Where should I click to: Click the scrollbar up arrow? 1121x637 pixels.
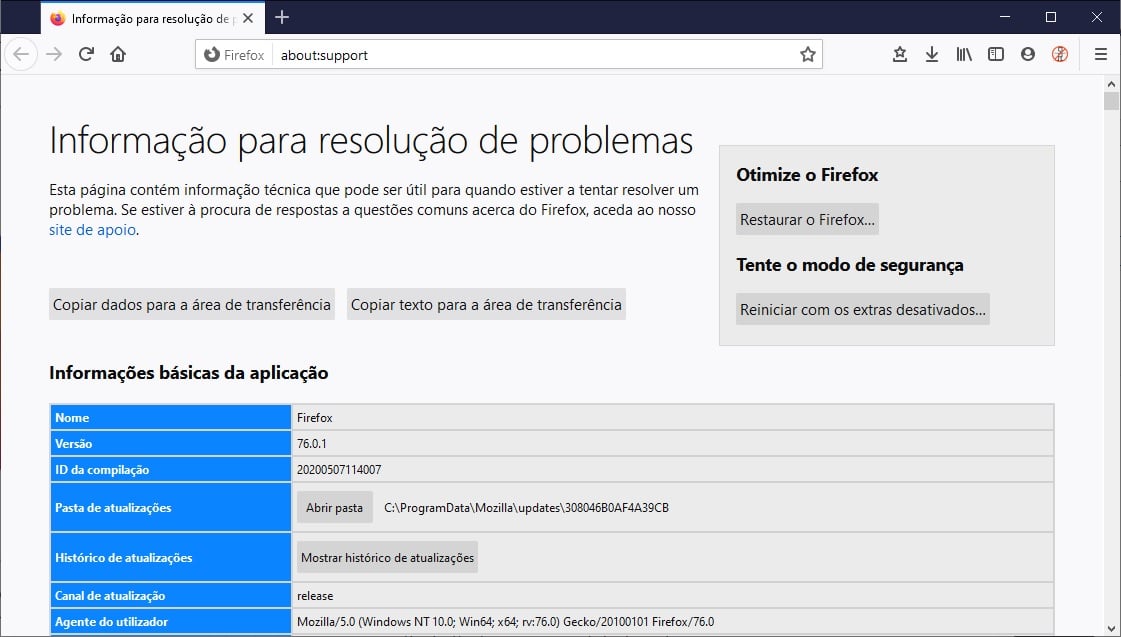tap(1111, 84)
